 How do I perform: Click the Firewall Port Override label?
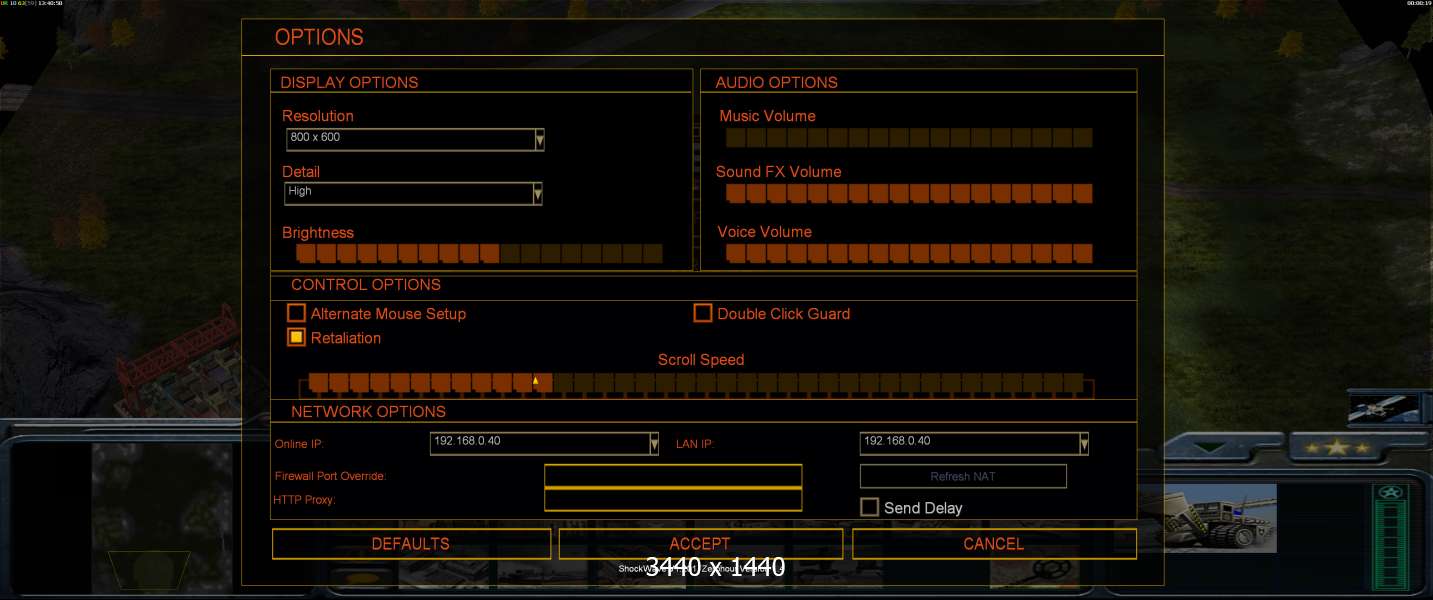click(331, 476)
